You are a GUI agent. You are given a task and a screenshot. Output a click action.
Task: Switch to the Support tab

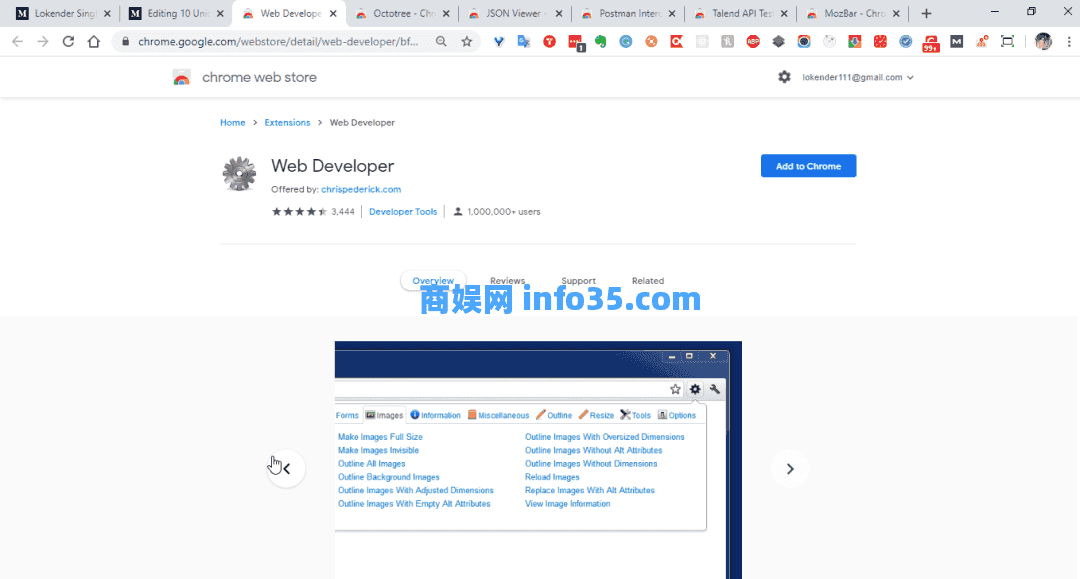click(579, 281)
